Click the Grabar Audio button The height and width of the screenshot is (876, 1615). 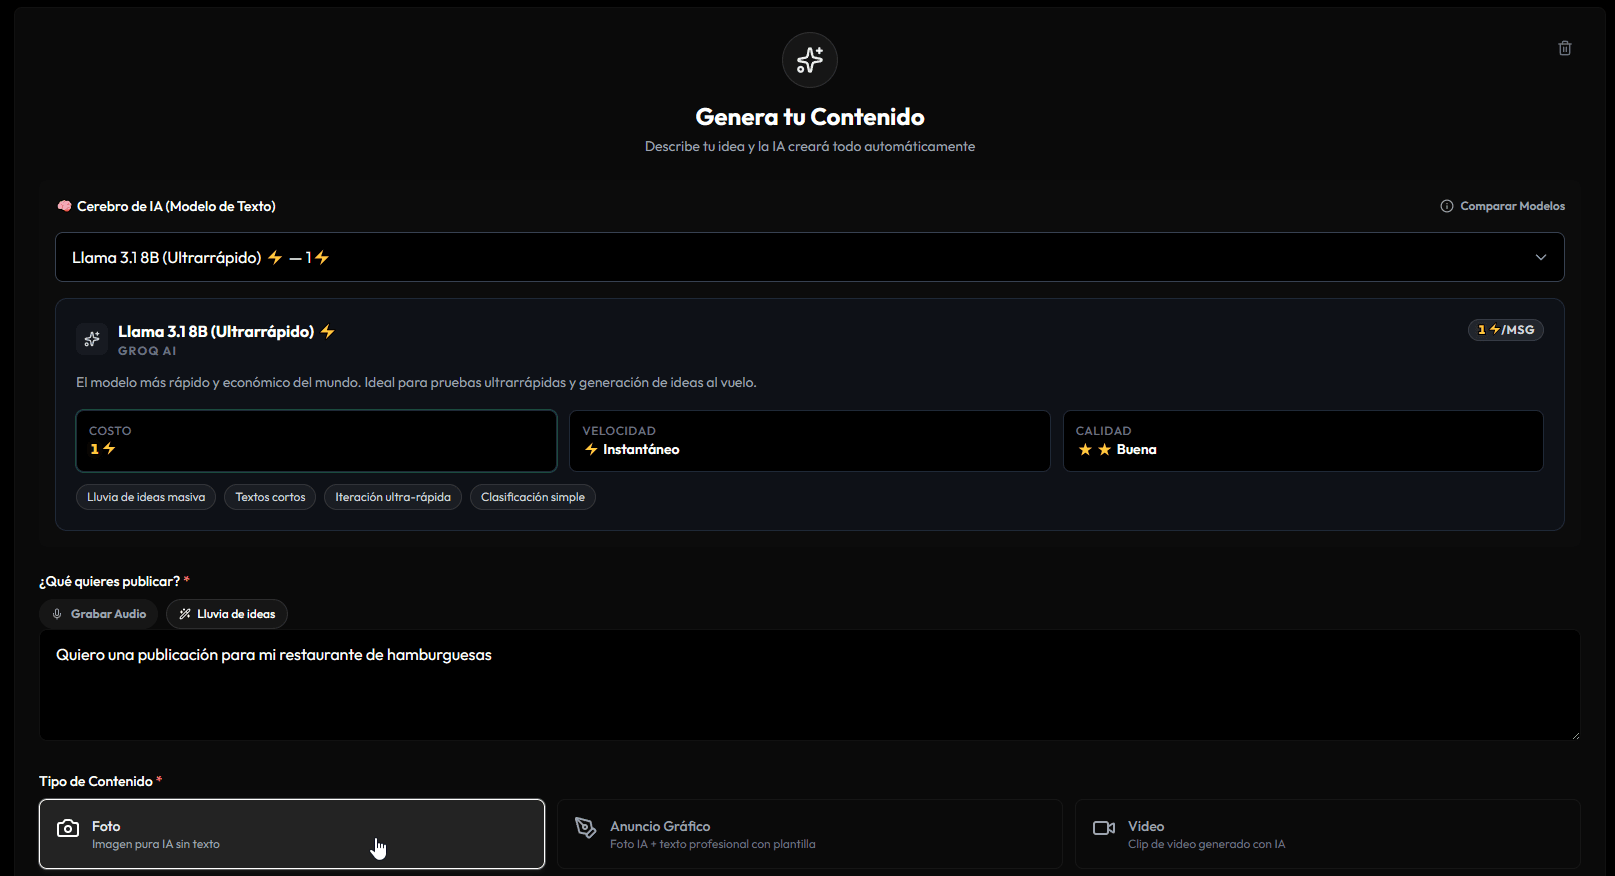[x=99, y=614]
